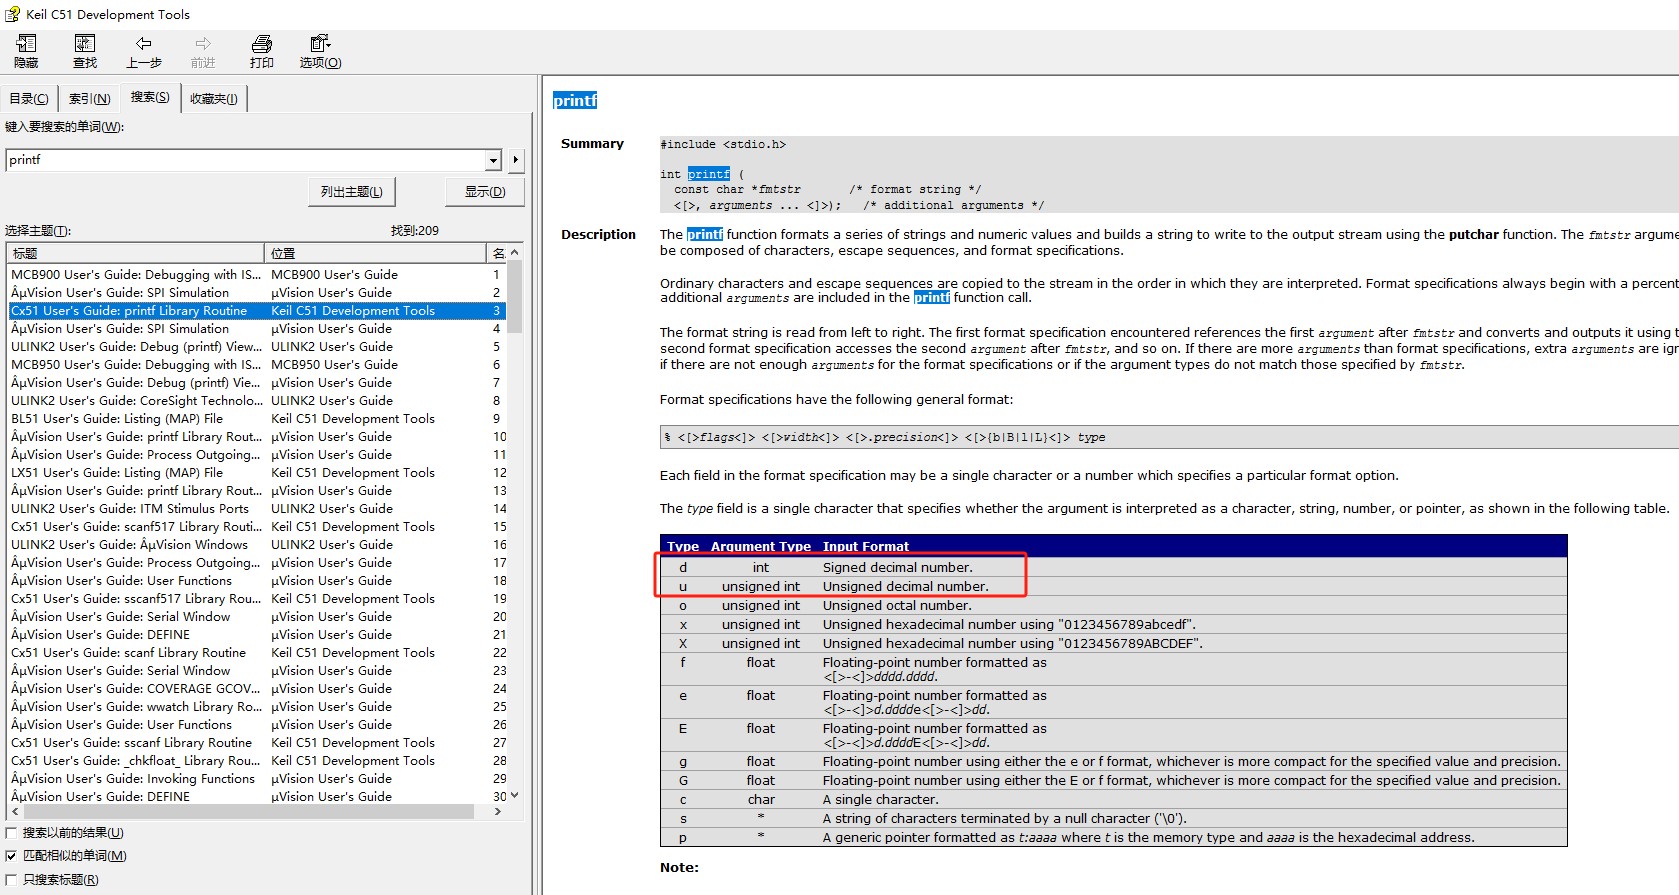Toggle 匹配相似的单词(M) checkbox
Viewport: 1679px width, 895px height.
click(12, 856)
